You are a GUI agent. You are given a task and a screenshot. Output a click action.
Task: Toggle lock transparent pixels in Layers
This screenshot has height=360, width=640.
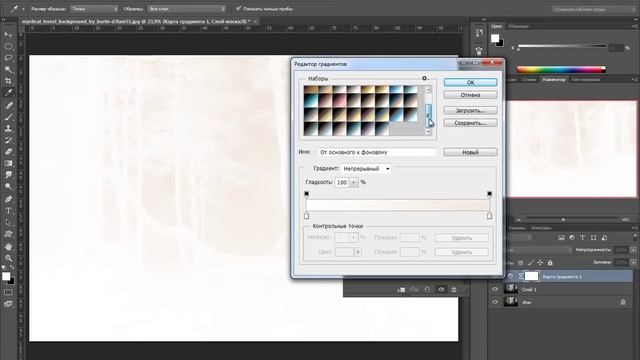tap(520, 263)
